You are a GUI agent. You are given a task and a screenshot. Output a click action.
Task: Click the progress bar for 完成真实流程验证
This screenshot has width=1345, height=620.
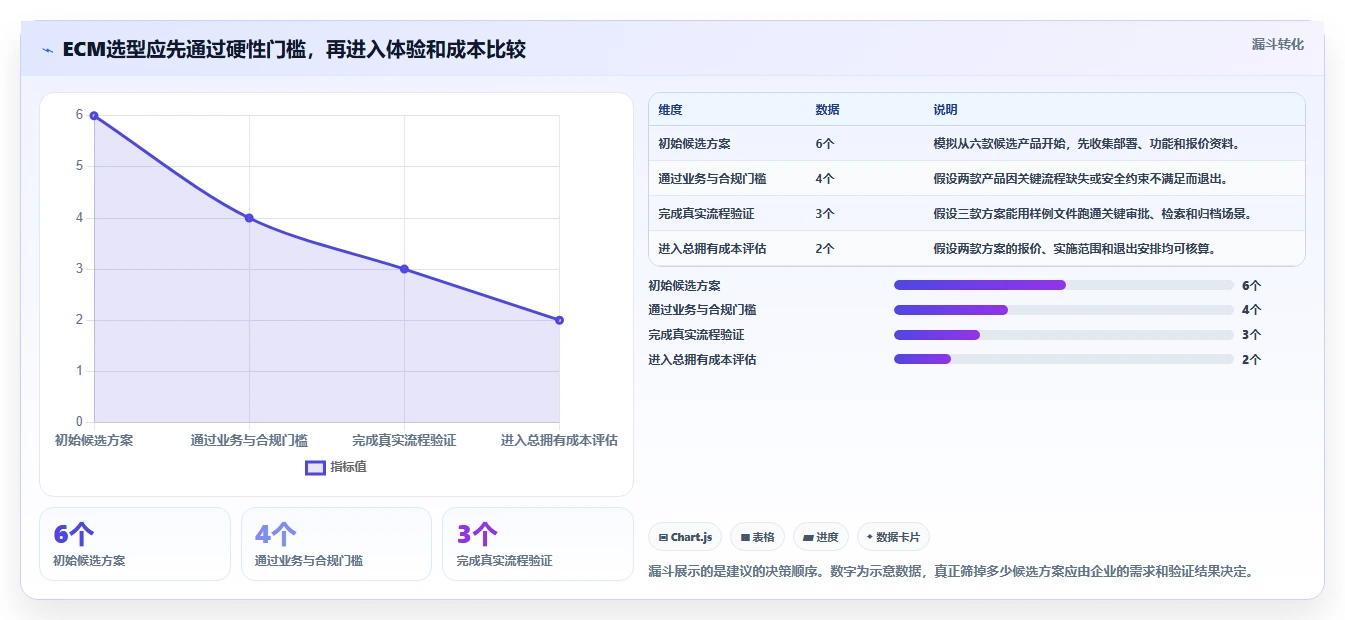1063,335
